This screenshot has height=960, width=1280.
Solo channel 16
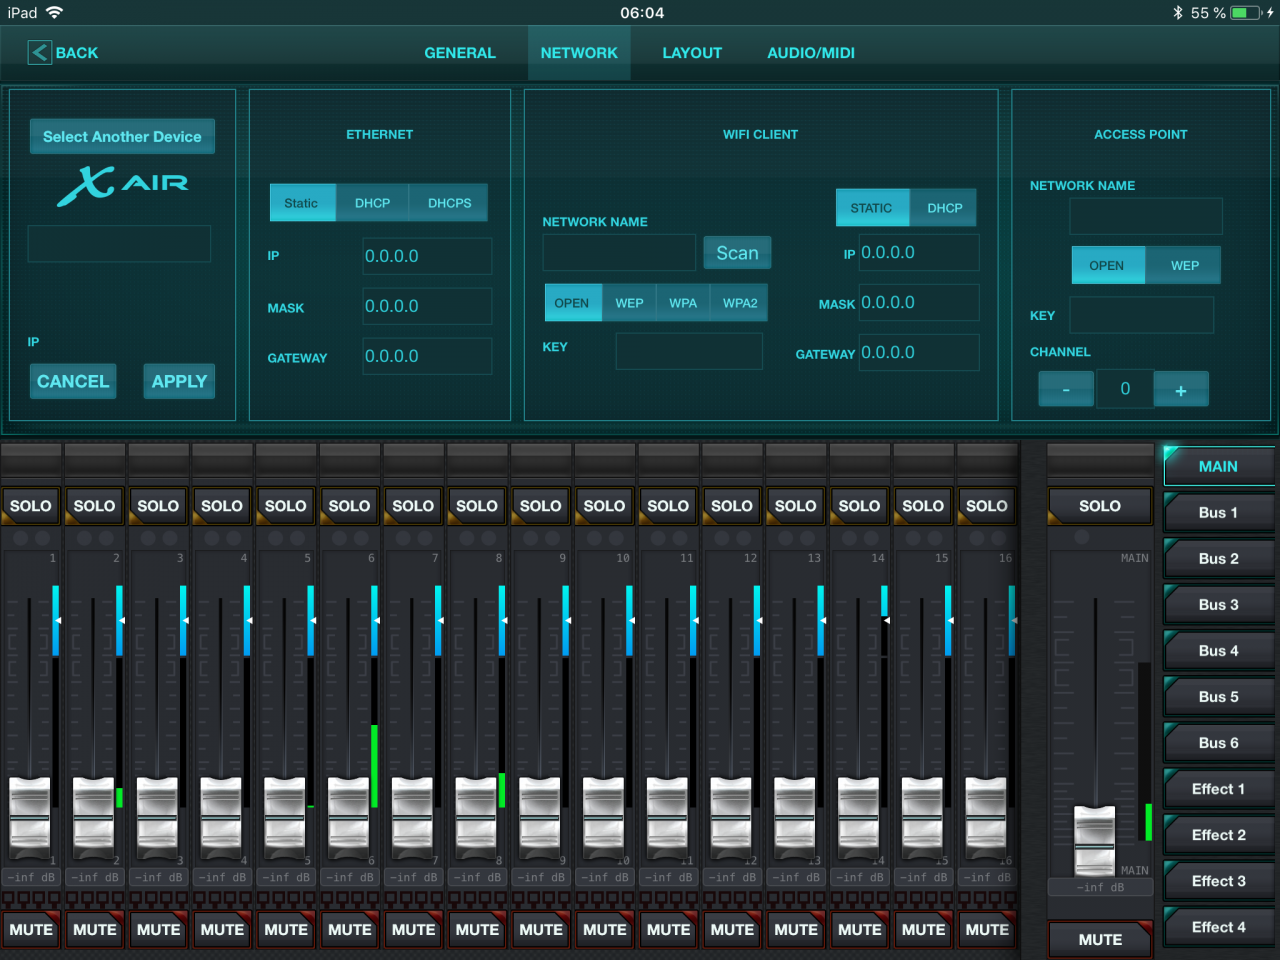(x=987, y=506)
